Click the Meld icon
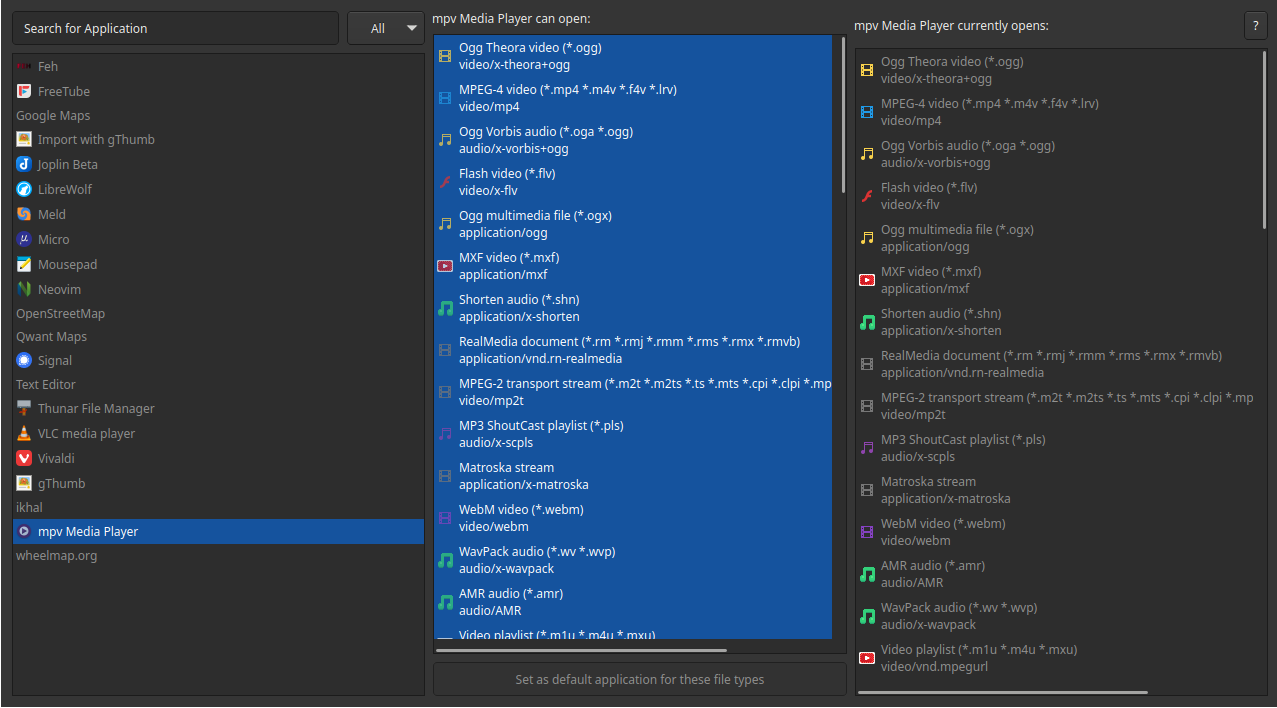The width and height of the screenshot is (1277, 708). pyautogui.click(x=23, y=214)
